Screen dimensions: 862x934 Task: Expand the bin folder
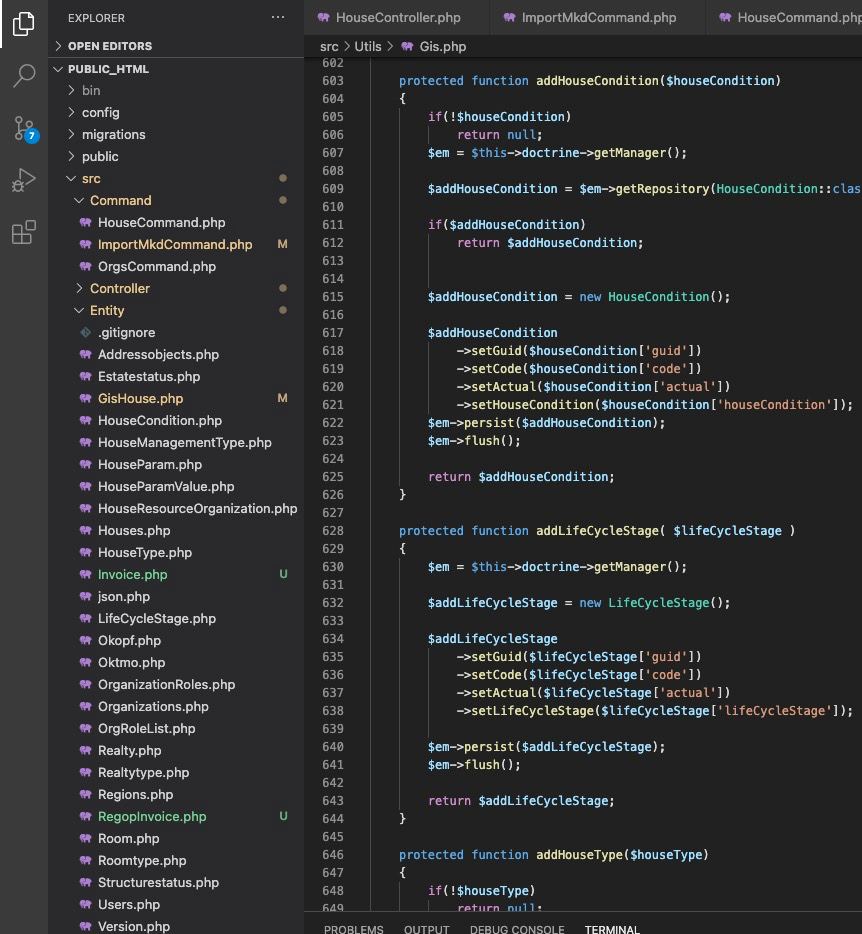pyautogui.click(x=176, y=91)
